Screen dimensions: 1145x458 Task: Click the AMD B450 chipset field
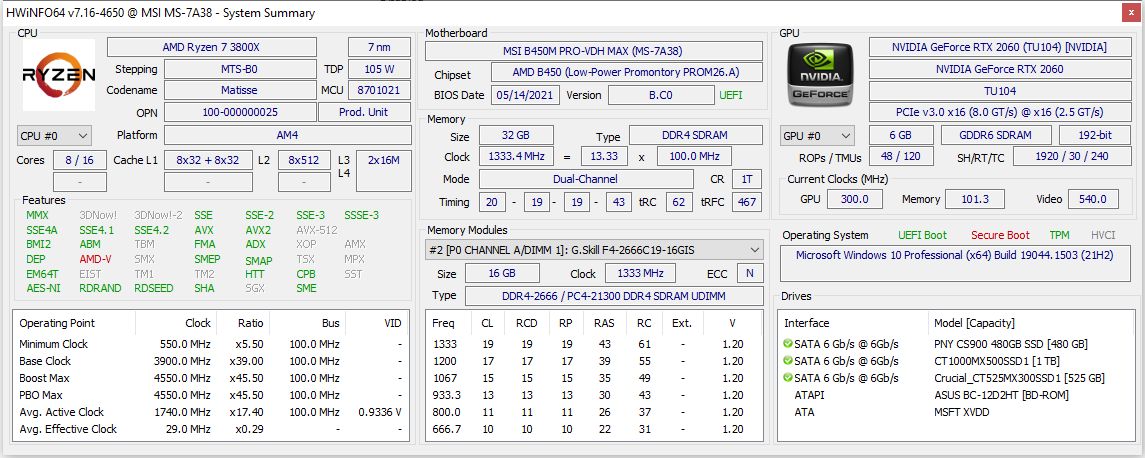pyautogui.click(x=627, y=72)
